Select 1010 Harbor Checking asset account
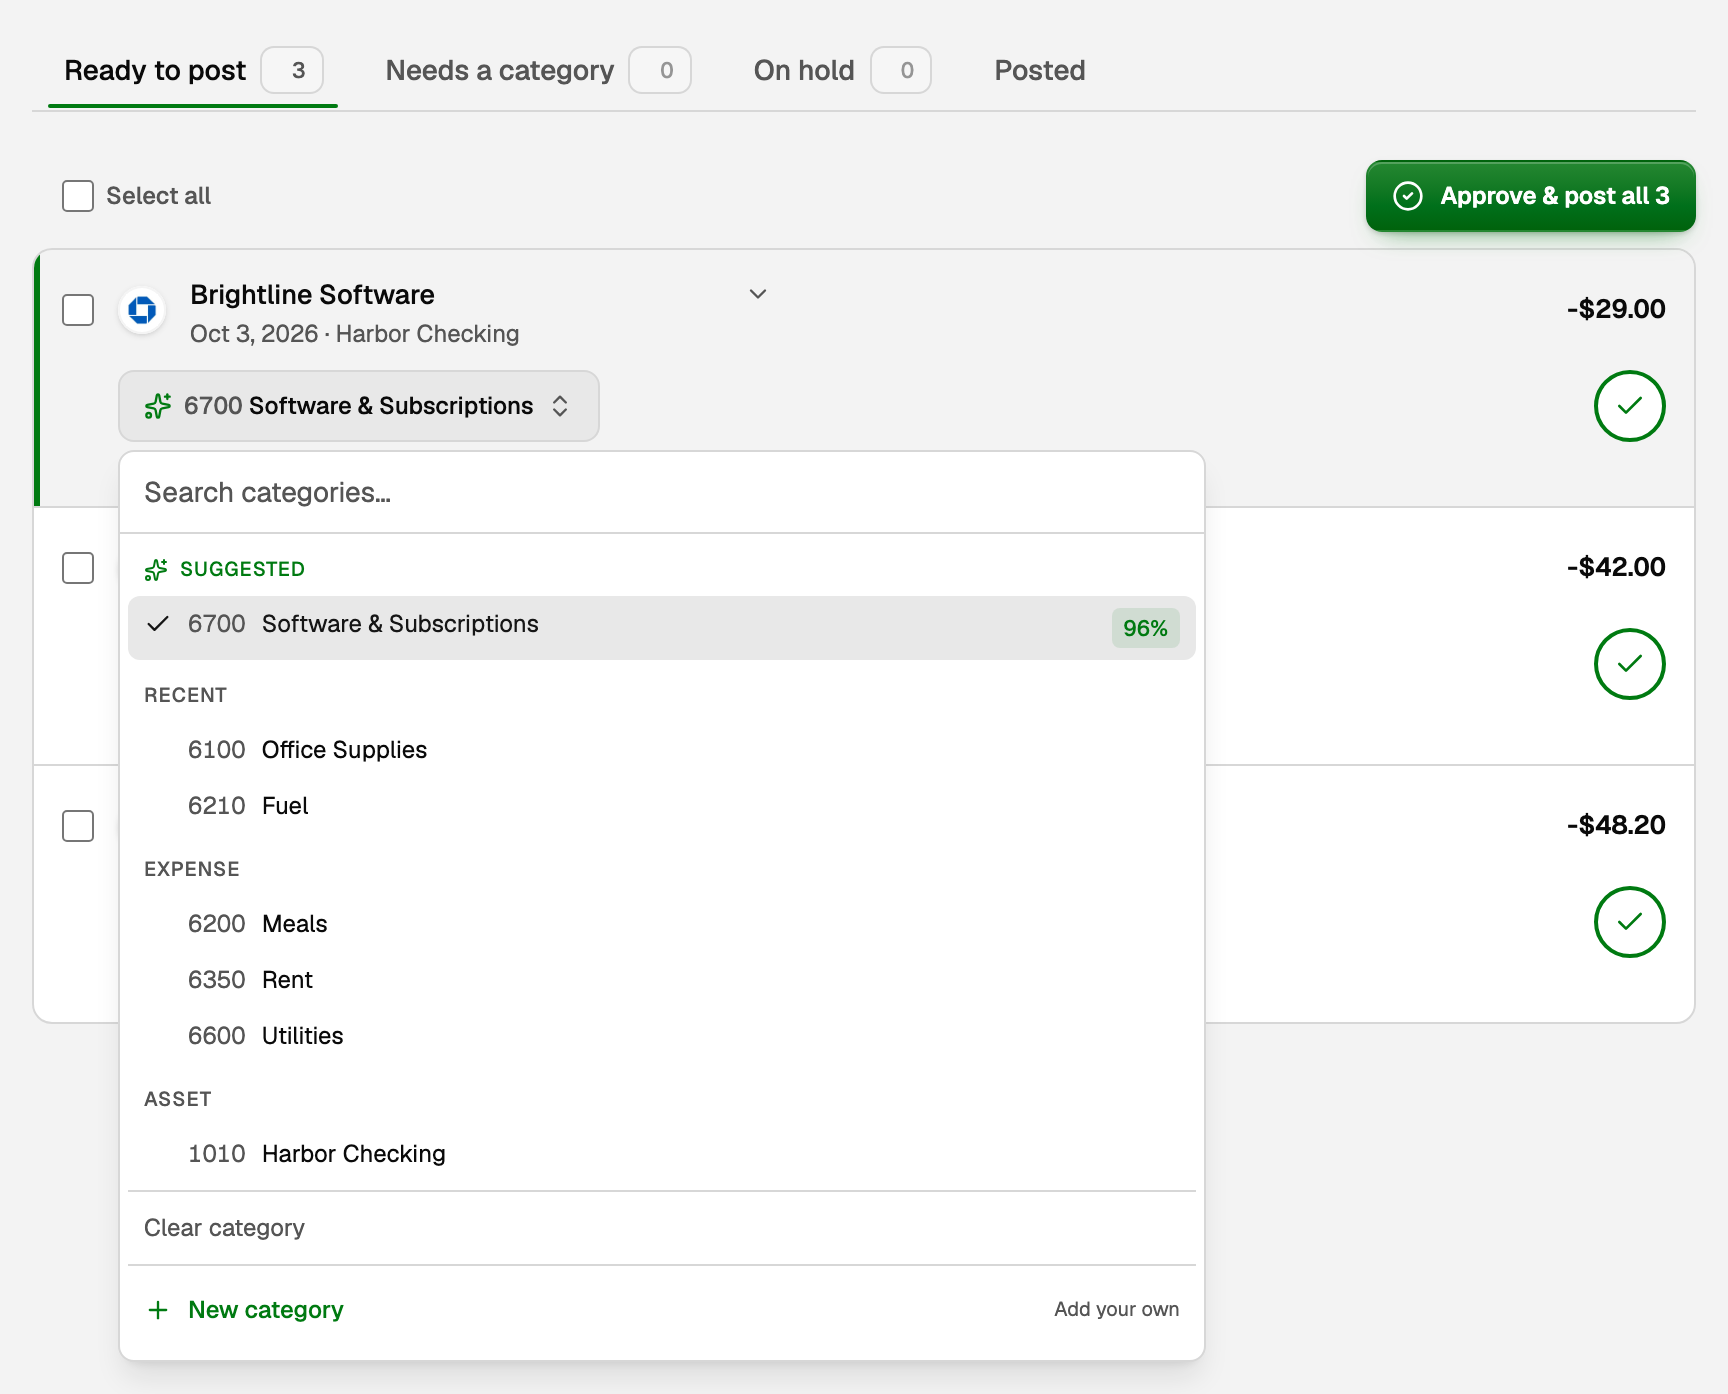 point(662,1154)
